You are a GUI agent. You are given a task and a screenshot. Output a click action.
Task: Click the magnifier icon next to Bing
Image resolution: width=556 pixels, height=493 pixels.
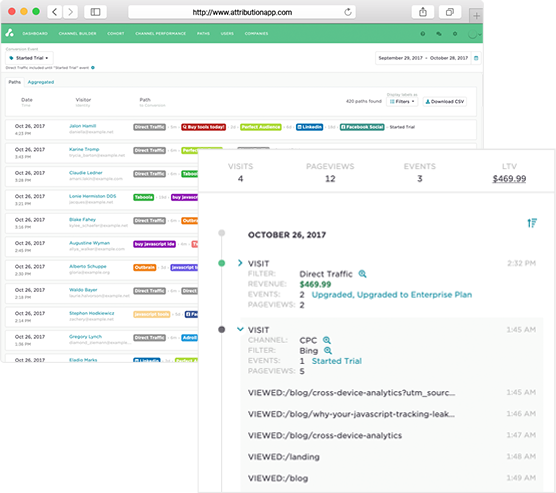point(328,350)
